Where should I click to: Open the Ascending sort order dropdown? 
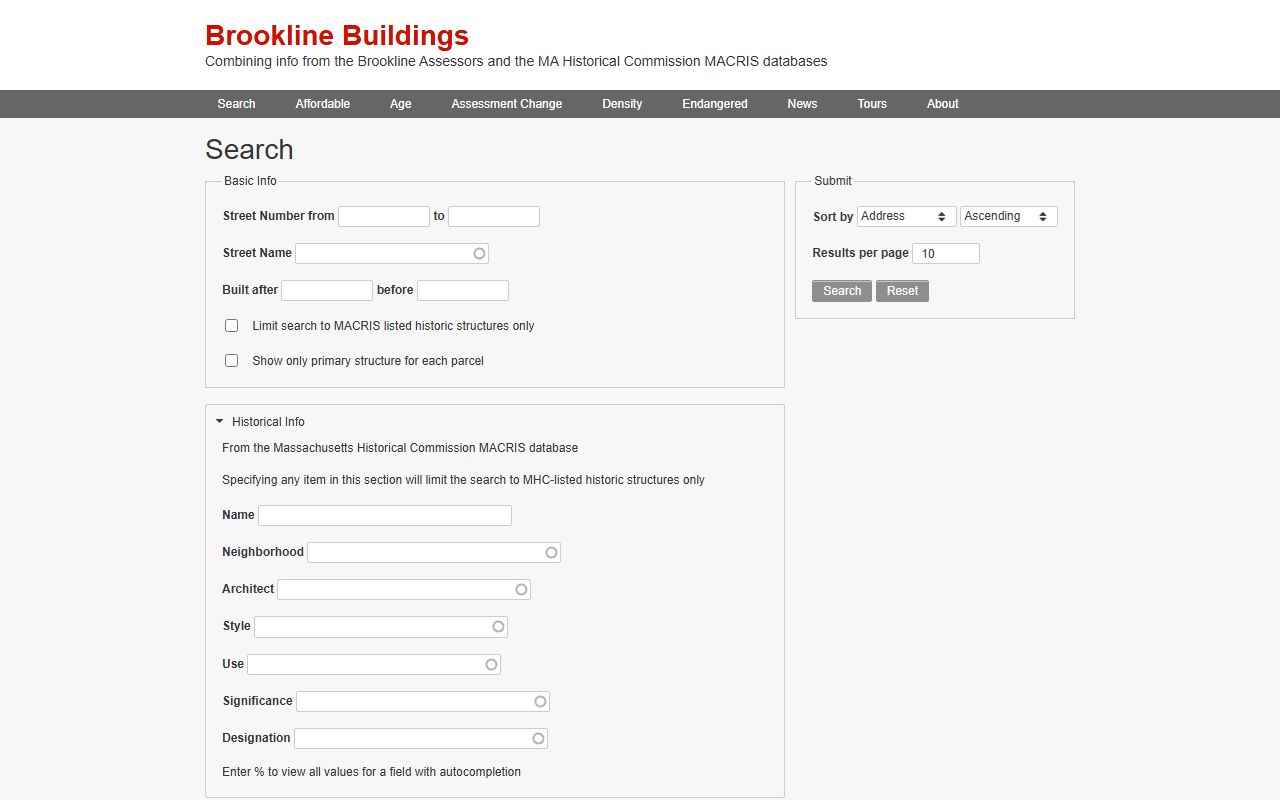coord(1009,216)
